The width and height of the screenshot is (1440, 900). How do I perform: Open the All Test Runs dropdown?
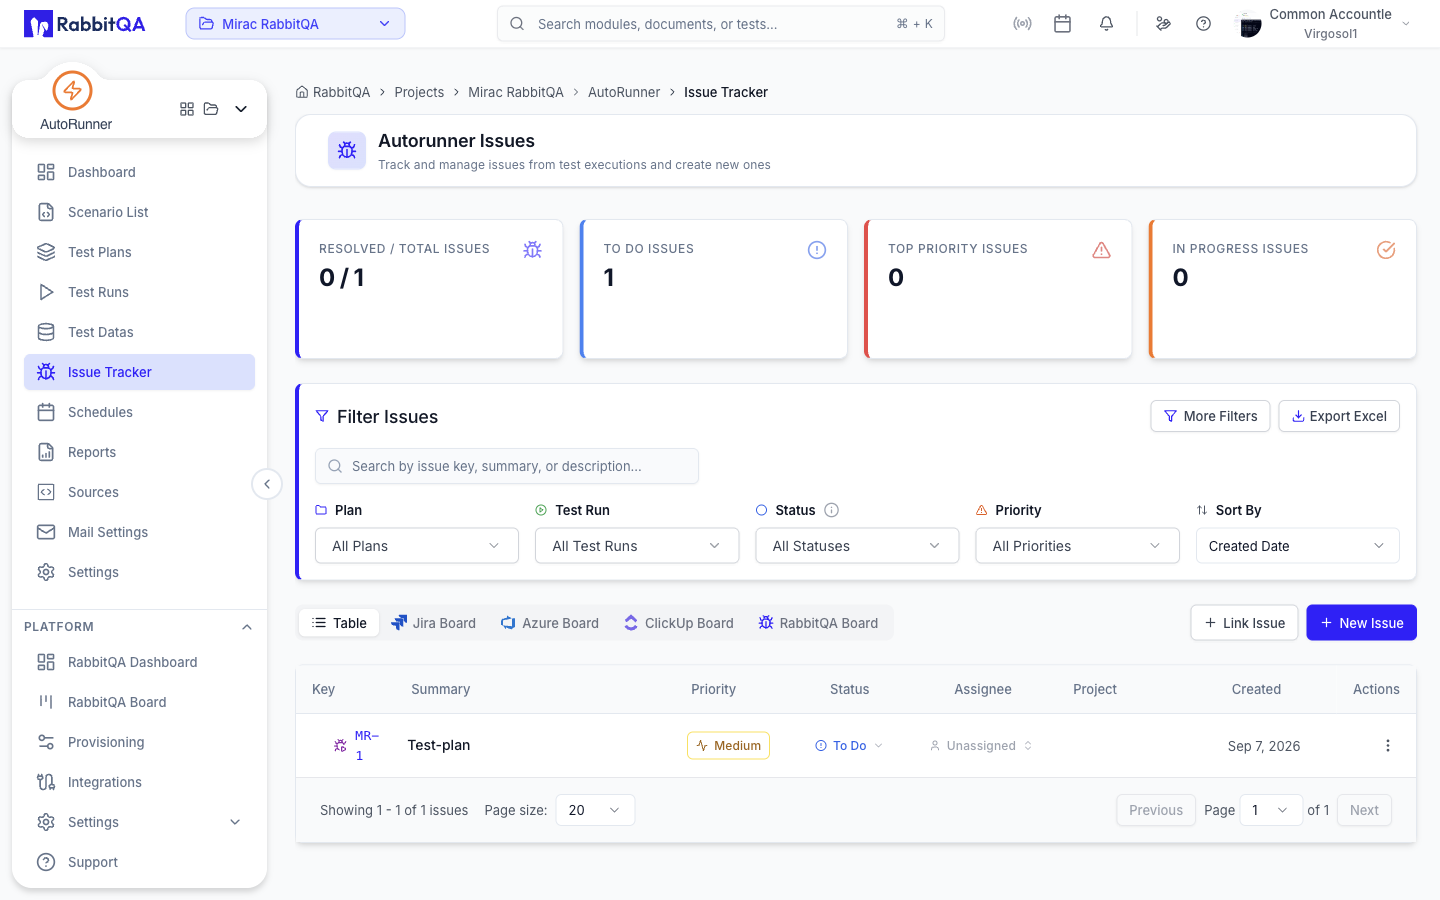click(637, 546)
